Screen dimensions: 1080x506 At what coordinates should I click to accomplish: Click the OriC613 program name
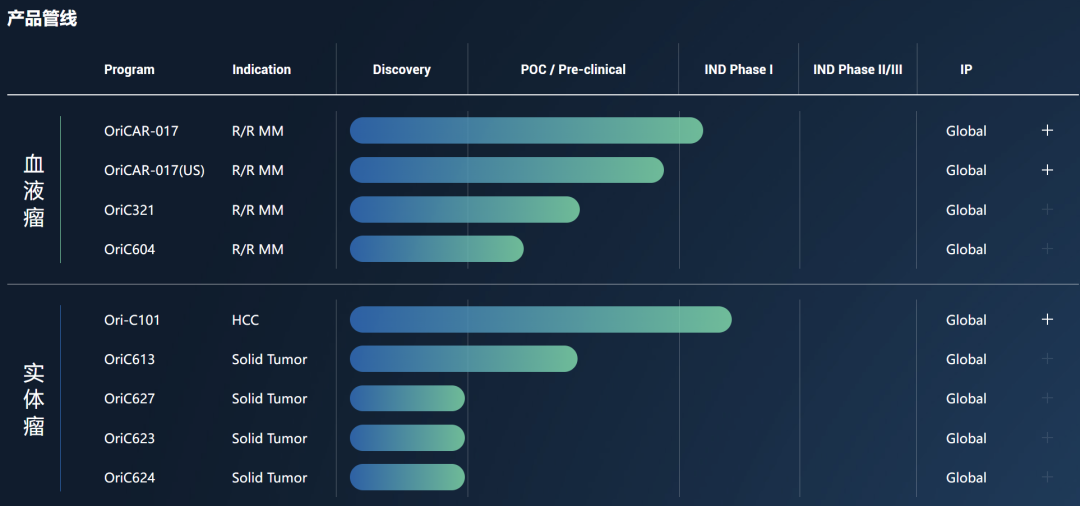(x=129, y=359)
